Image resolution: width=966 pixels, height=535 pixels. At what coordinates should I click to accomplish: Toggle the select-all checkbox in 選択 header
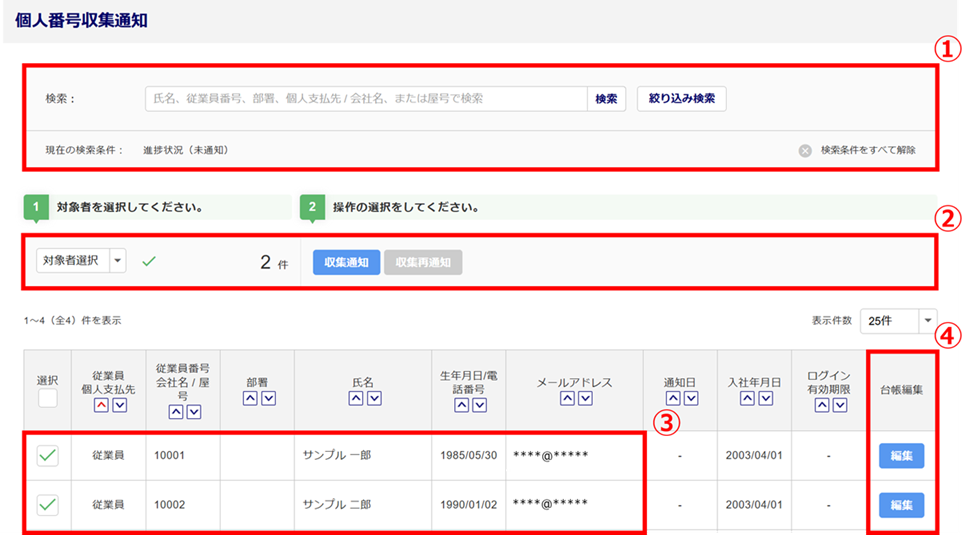[47, 399]
